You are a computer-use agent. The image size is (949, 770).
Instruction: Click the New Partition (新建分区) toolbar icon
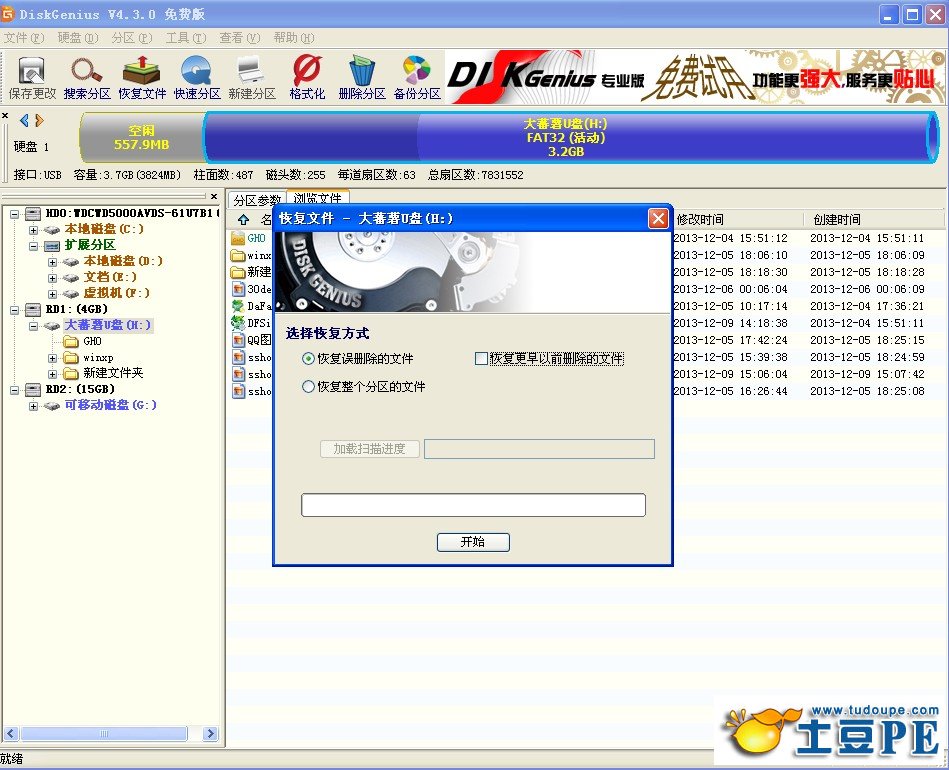[x=252, y=77]
